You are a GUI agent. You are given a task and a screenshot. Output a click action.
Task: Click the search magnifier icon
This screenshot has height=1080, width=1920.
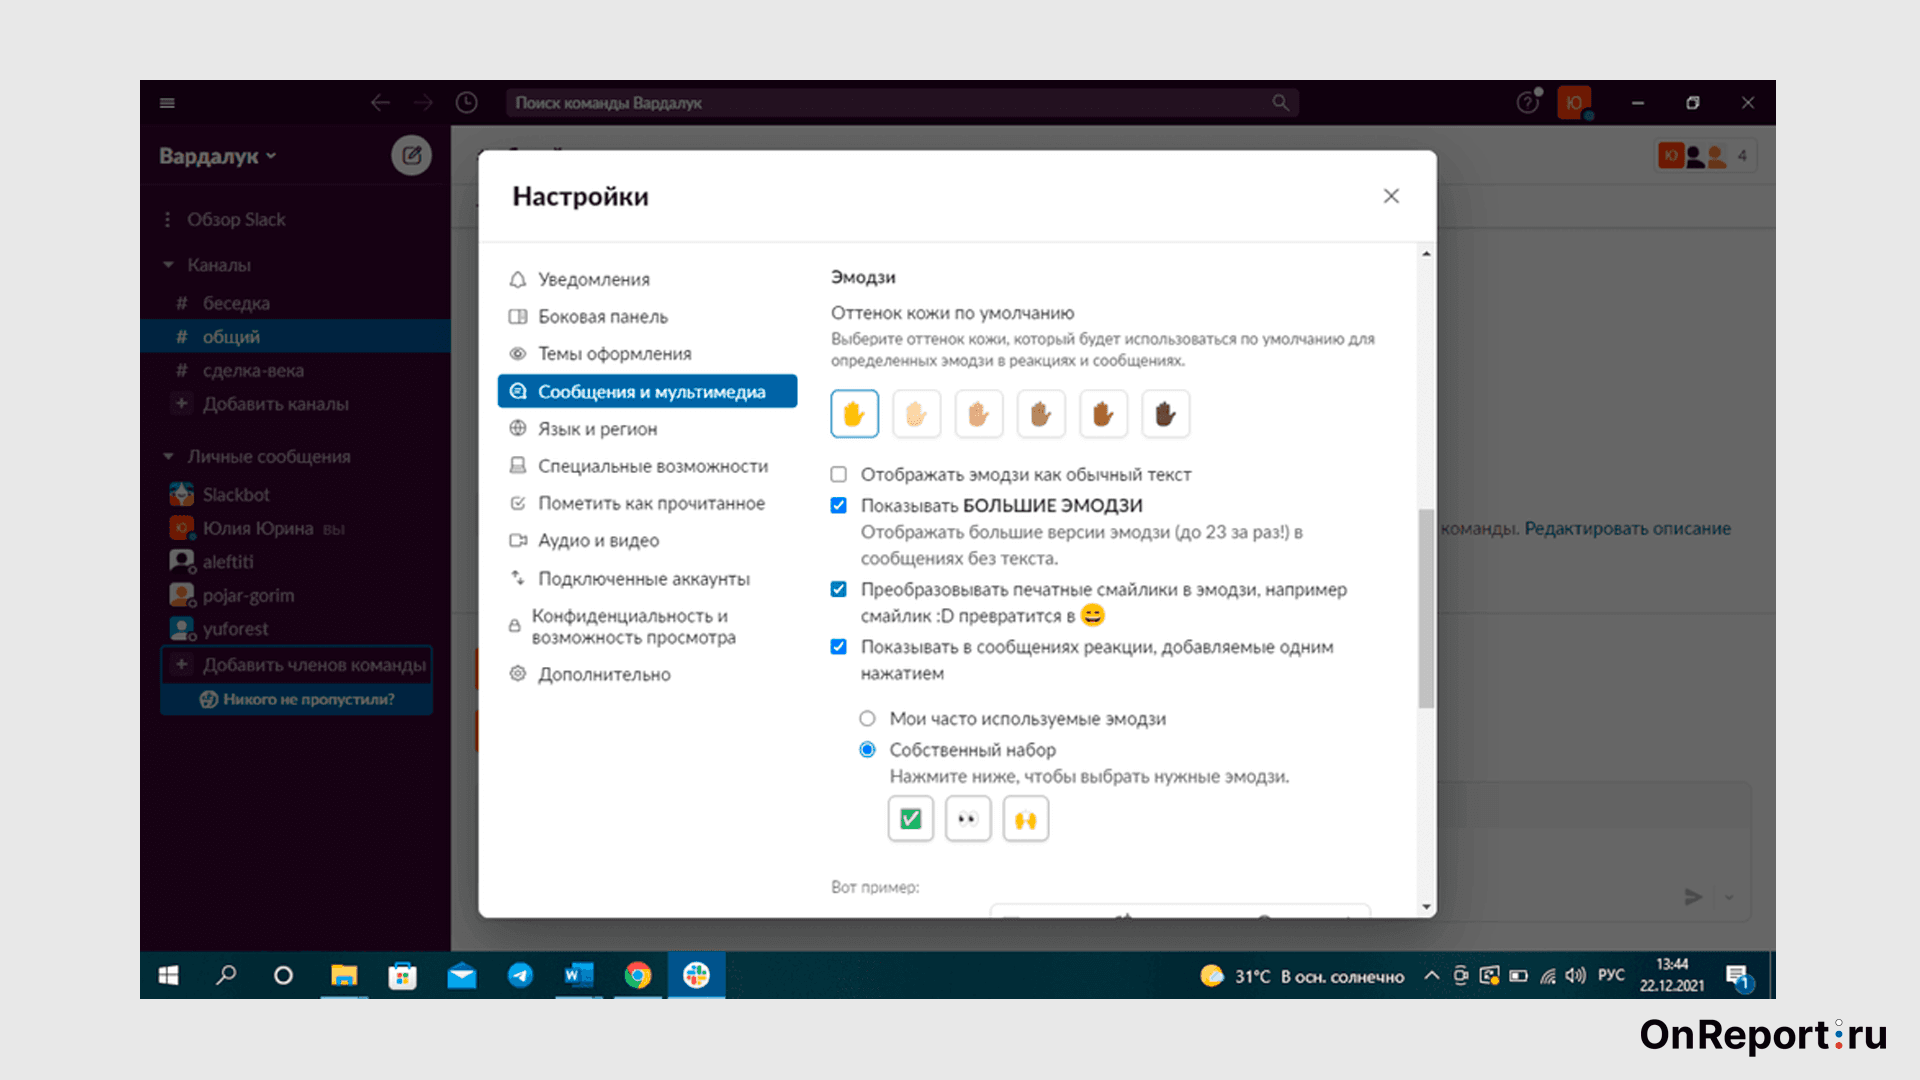click(1280, 103)
